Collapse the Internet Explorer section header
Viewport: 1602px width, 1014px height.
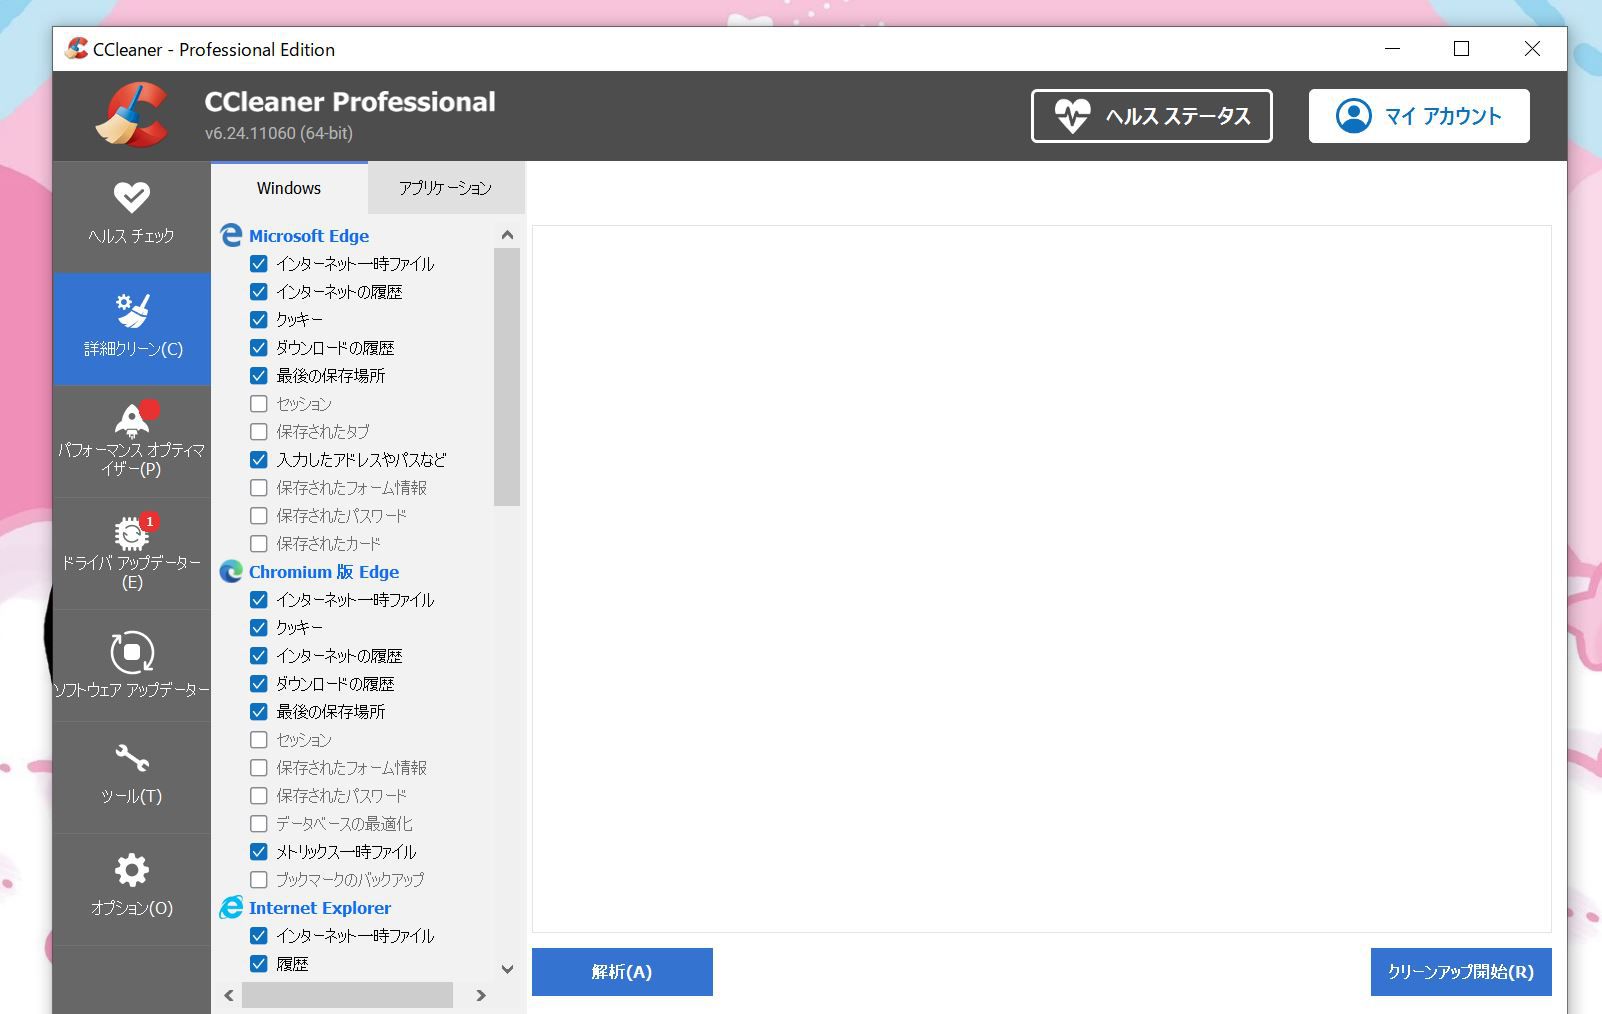(x=320, y=908)
